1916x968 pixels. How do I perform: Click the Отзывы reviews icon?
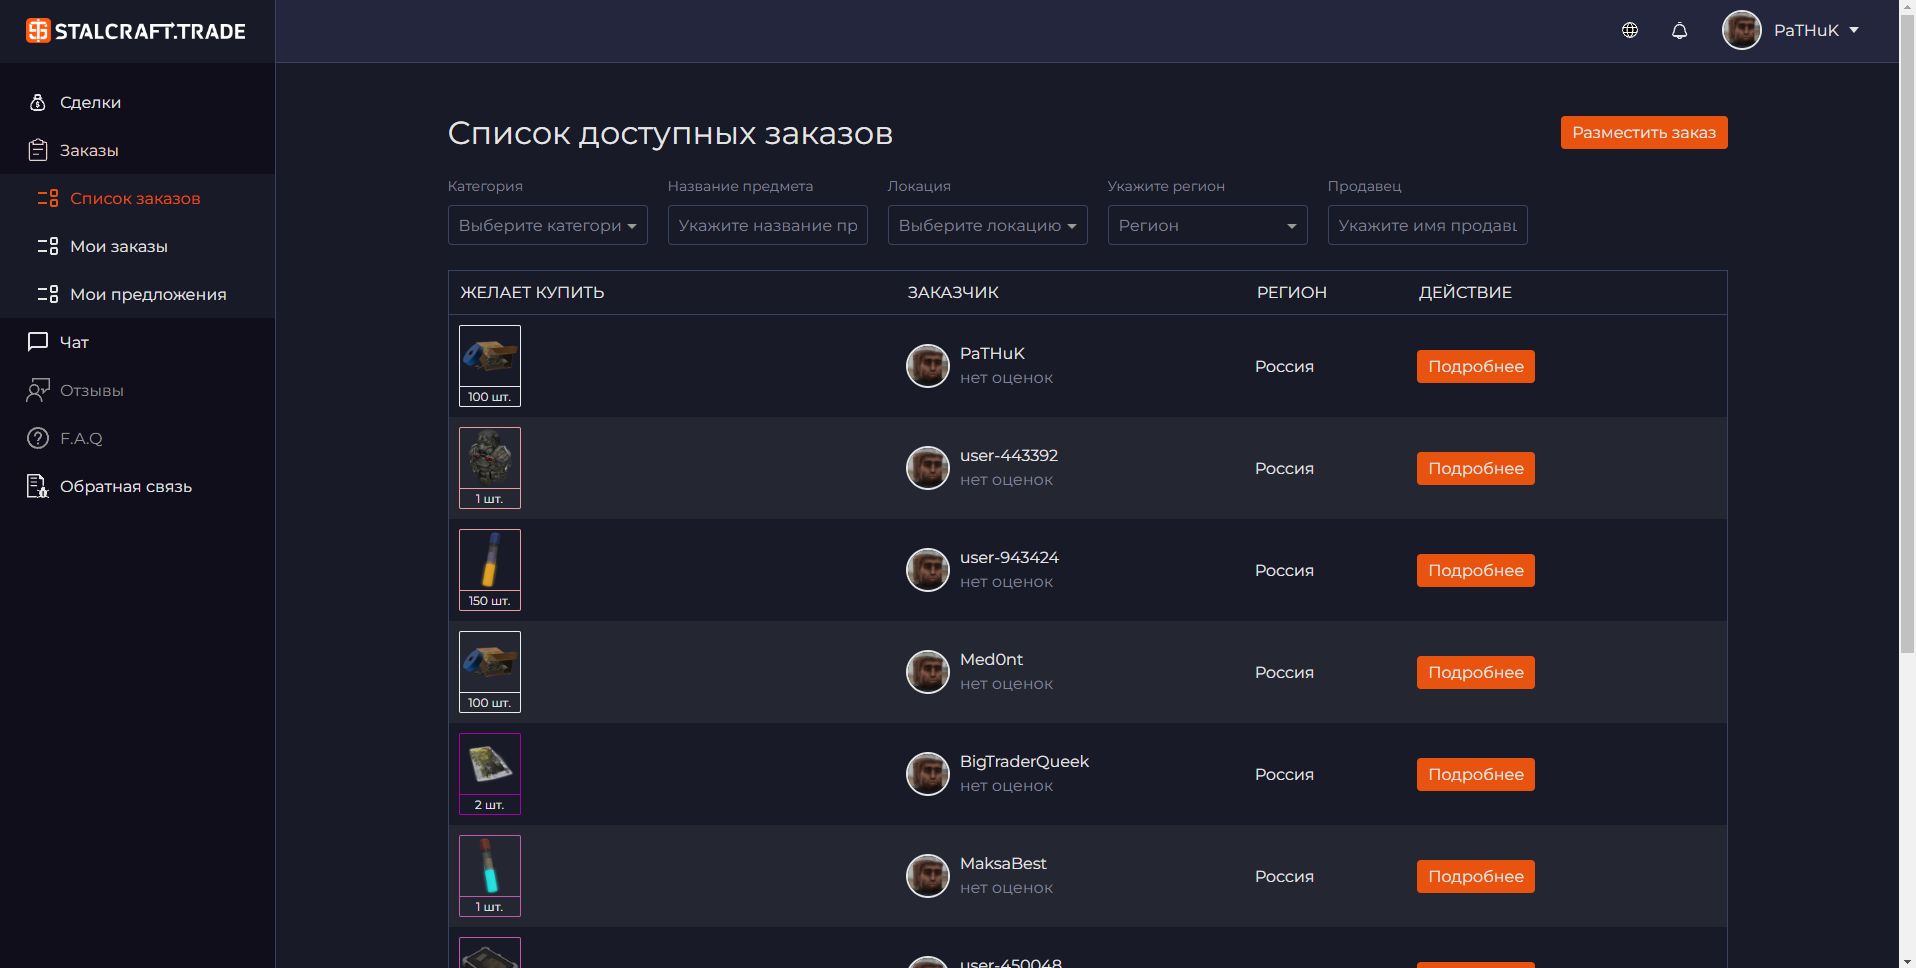(x=38, y=390)
